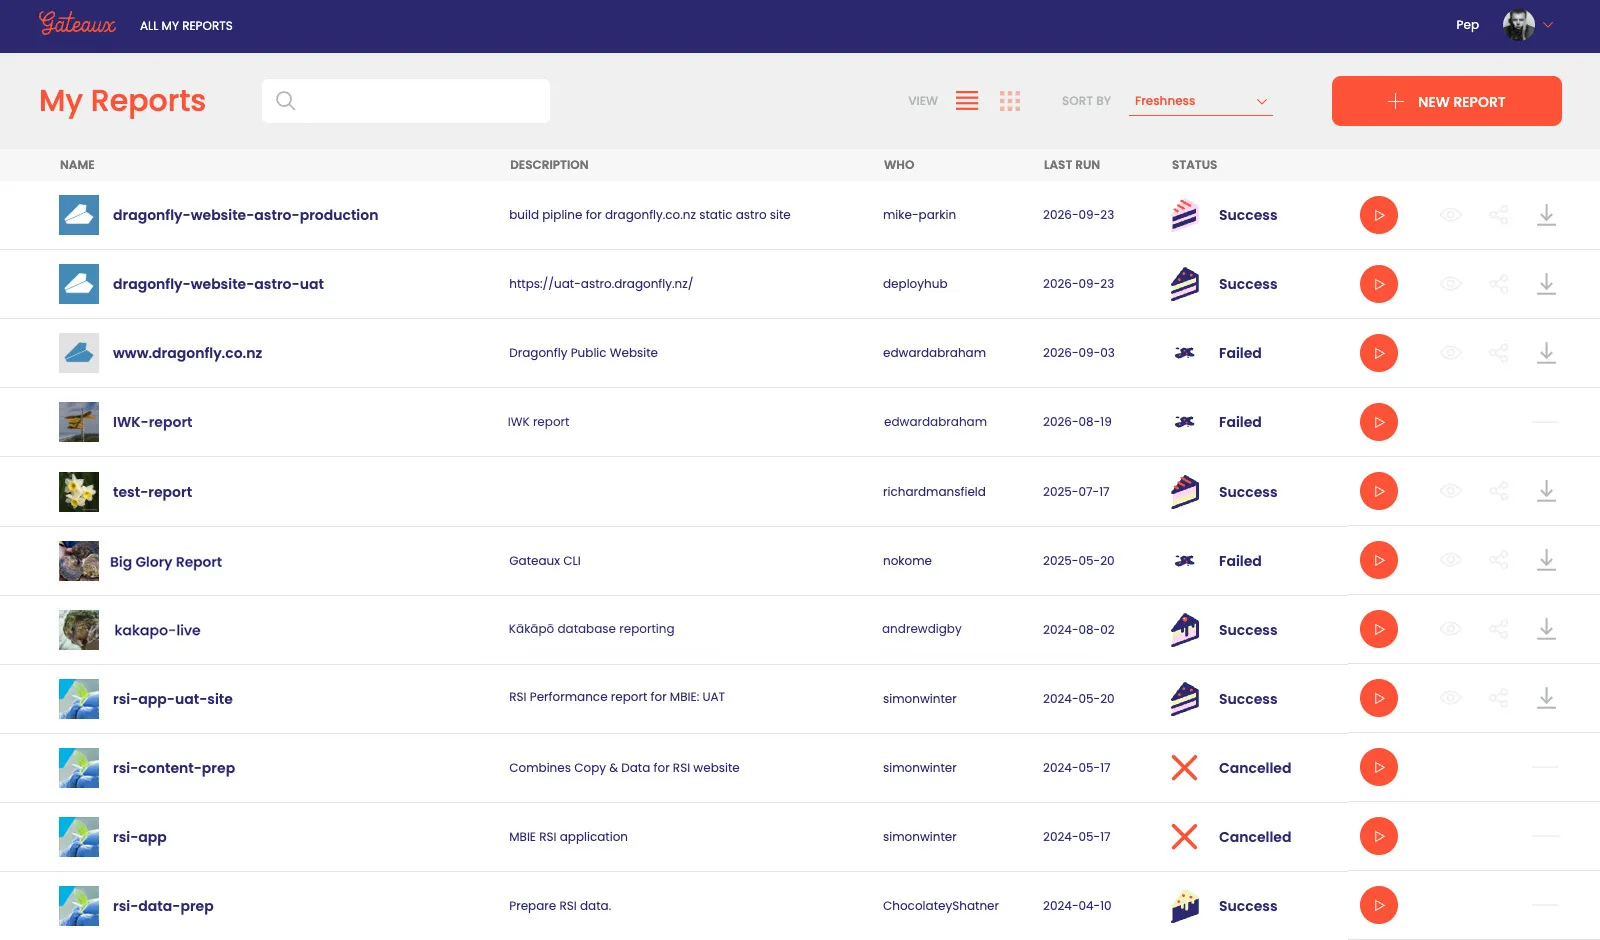The width and height of the screenshot is (1600, 940).
Task: Download the www.dragonfly.co.nz report
Action: pos(1546,353)
